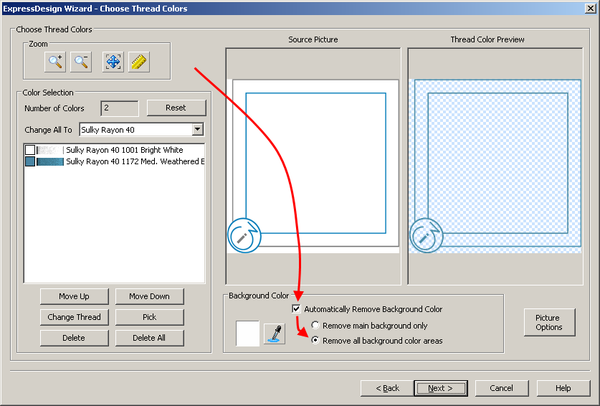The width and height of the screenshot is (600, 406).
Task: Select Sulky Rayon 40 1172 Med. Weathered row
Action: coord(114,161)
